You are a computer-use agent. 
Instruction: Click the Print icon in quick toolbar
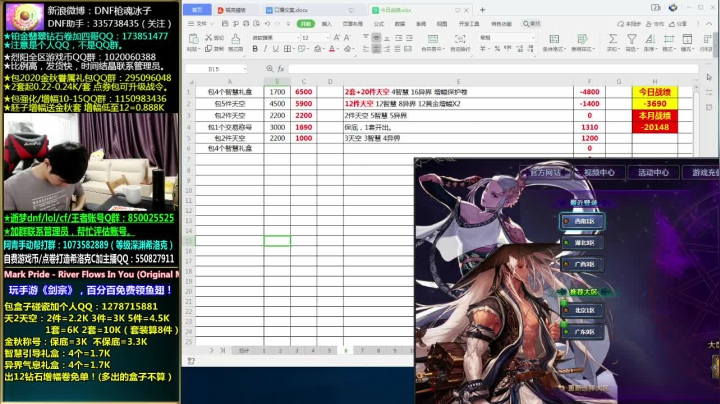click(246, 23)
